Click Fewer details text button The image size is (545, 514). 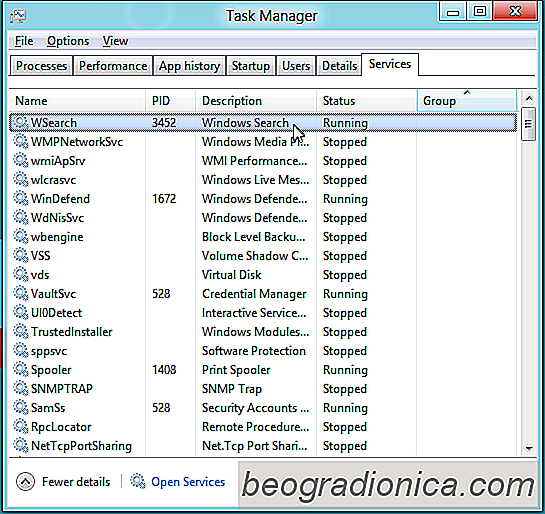point(76,482)
